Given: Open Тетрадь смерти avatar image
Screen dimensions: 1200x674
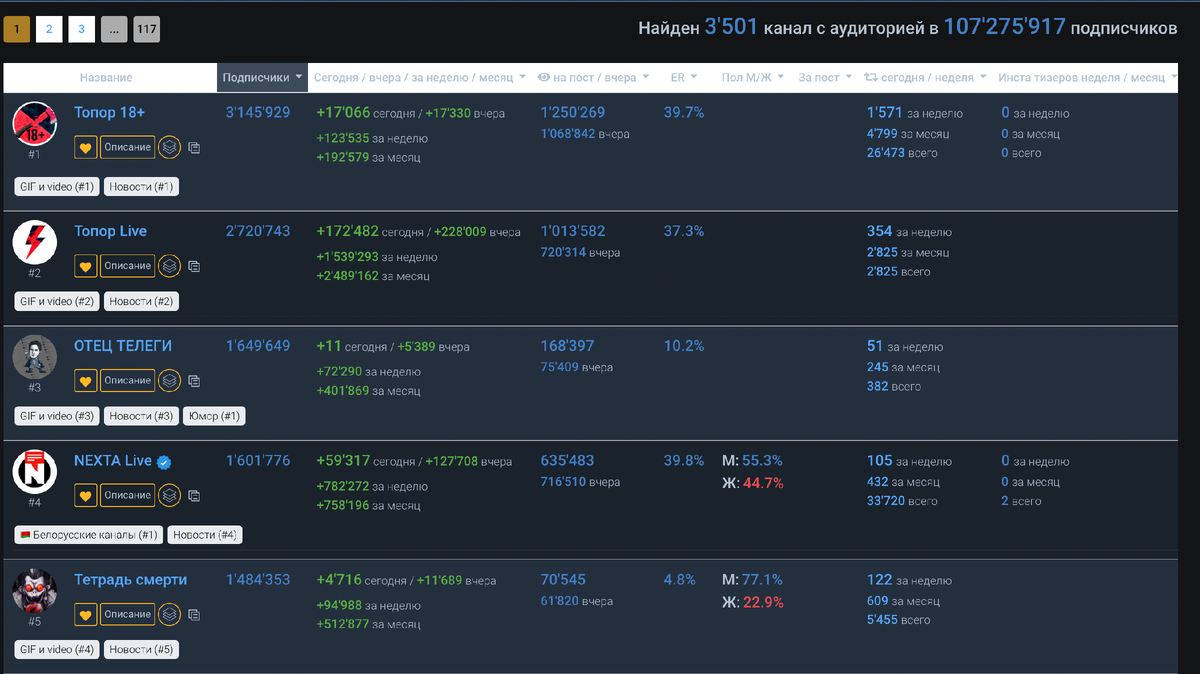Looking at the screenshot, I should [x=34, y=590].
